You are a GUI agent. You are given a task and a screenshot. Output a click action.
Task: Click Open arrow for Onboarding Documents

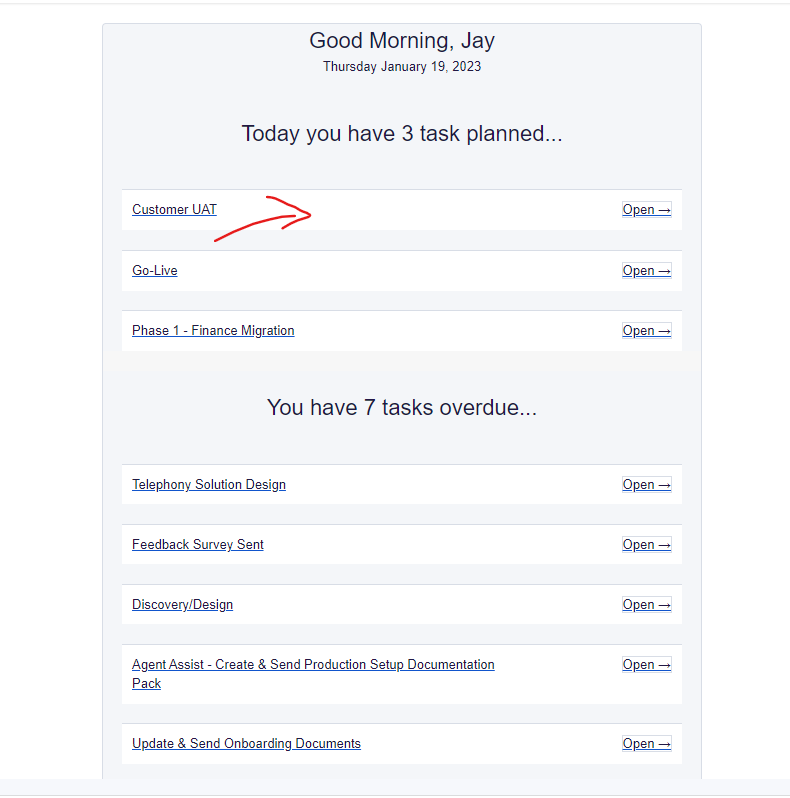coord(646,744)
